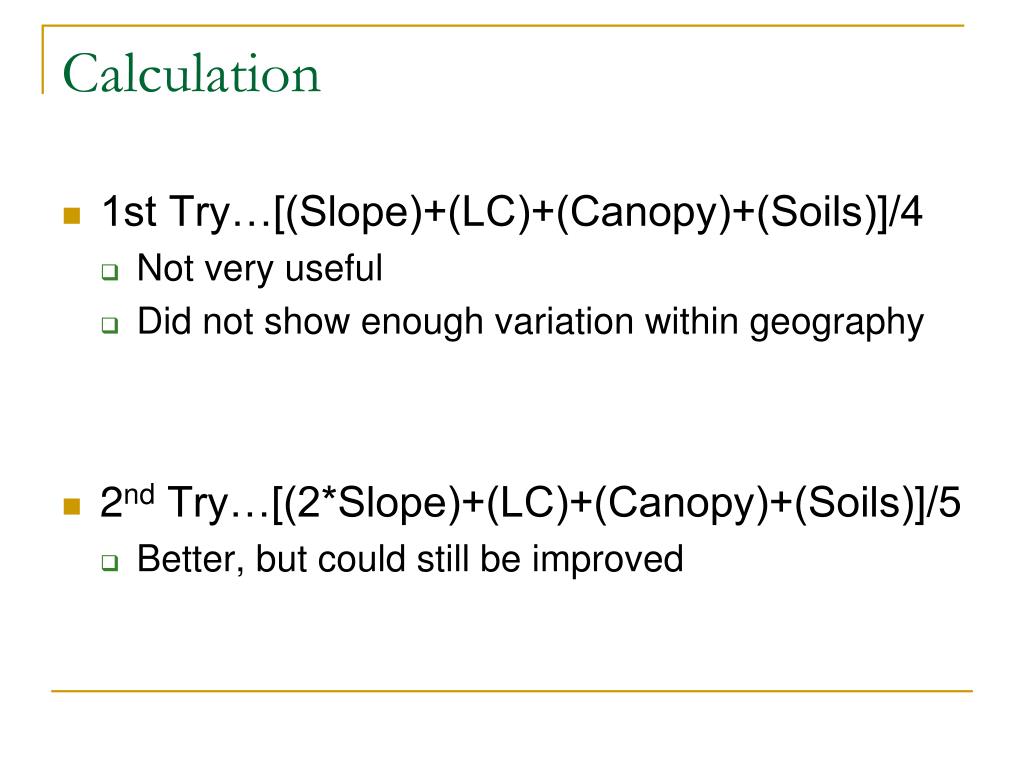Select the hollow bullet before Better, but could
1024x768 pixels.
(110, 562)
